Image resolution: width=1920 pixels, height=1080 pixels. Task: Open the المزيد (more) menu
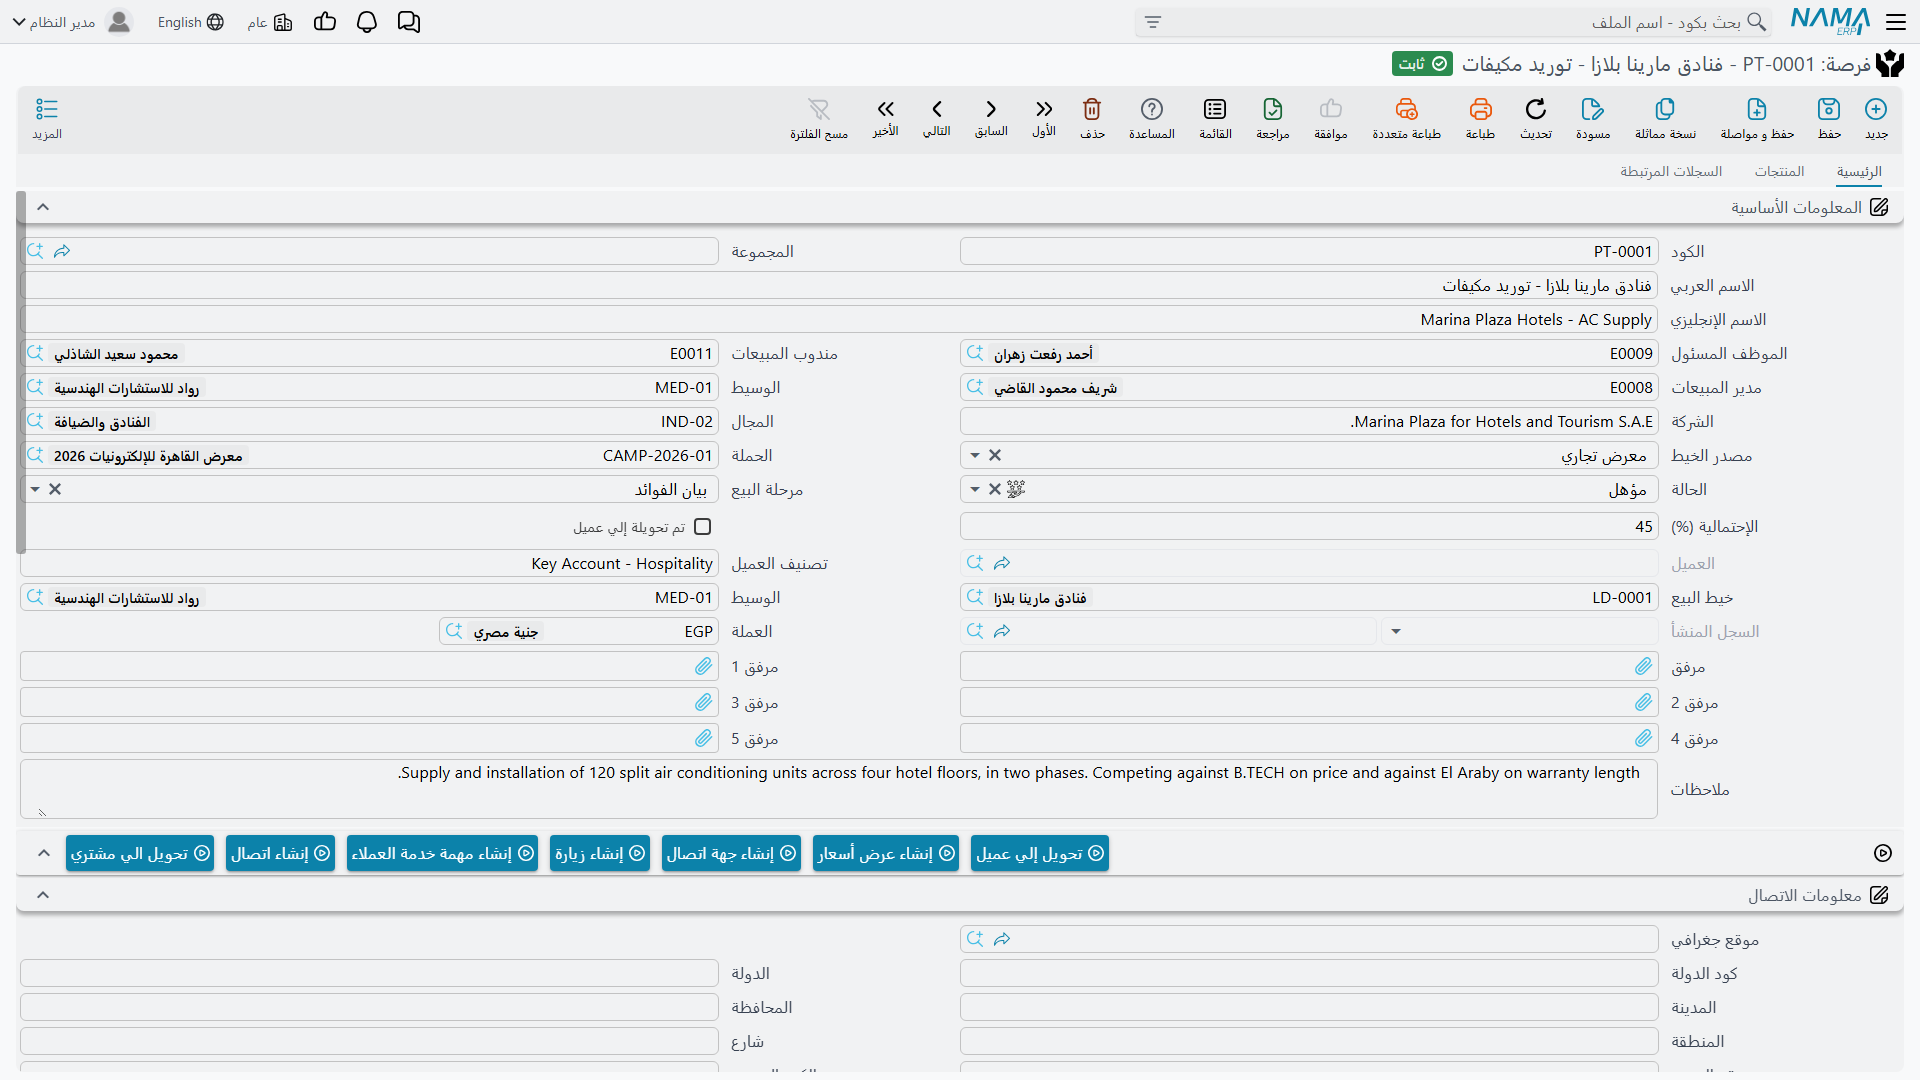[47, 118]
